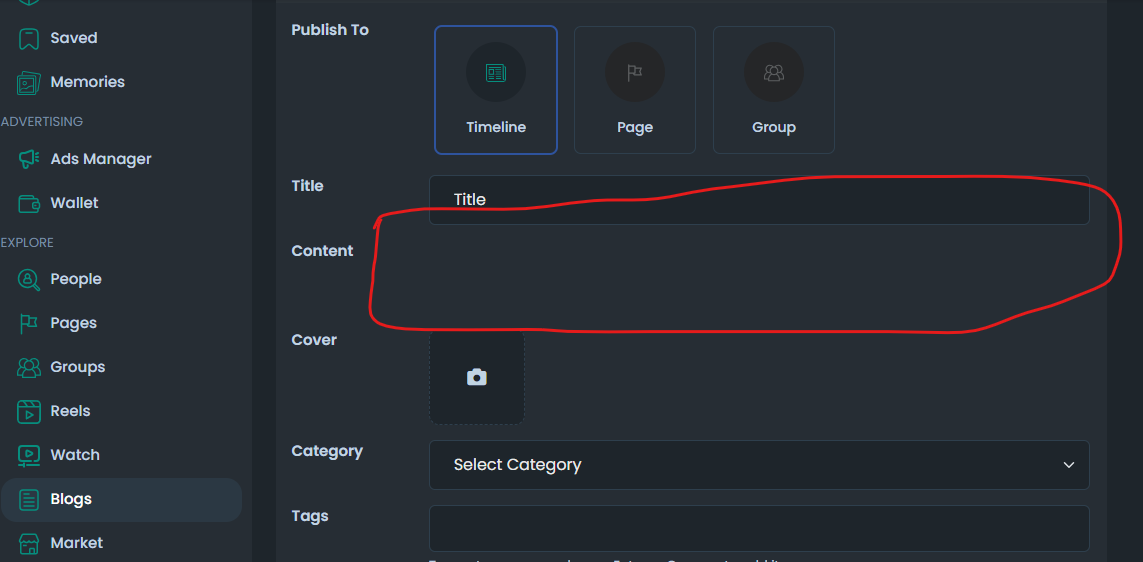
Task: Upload a cover via camera button
Action: tap(476, 377)
